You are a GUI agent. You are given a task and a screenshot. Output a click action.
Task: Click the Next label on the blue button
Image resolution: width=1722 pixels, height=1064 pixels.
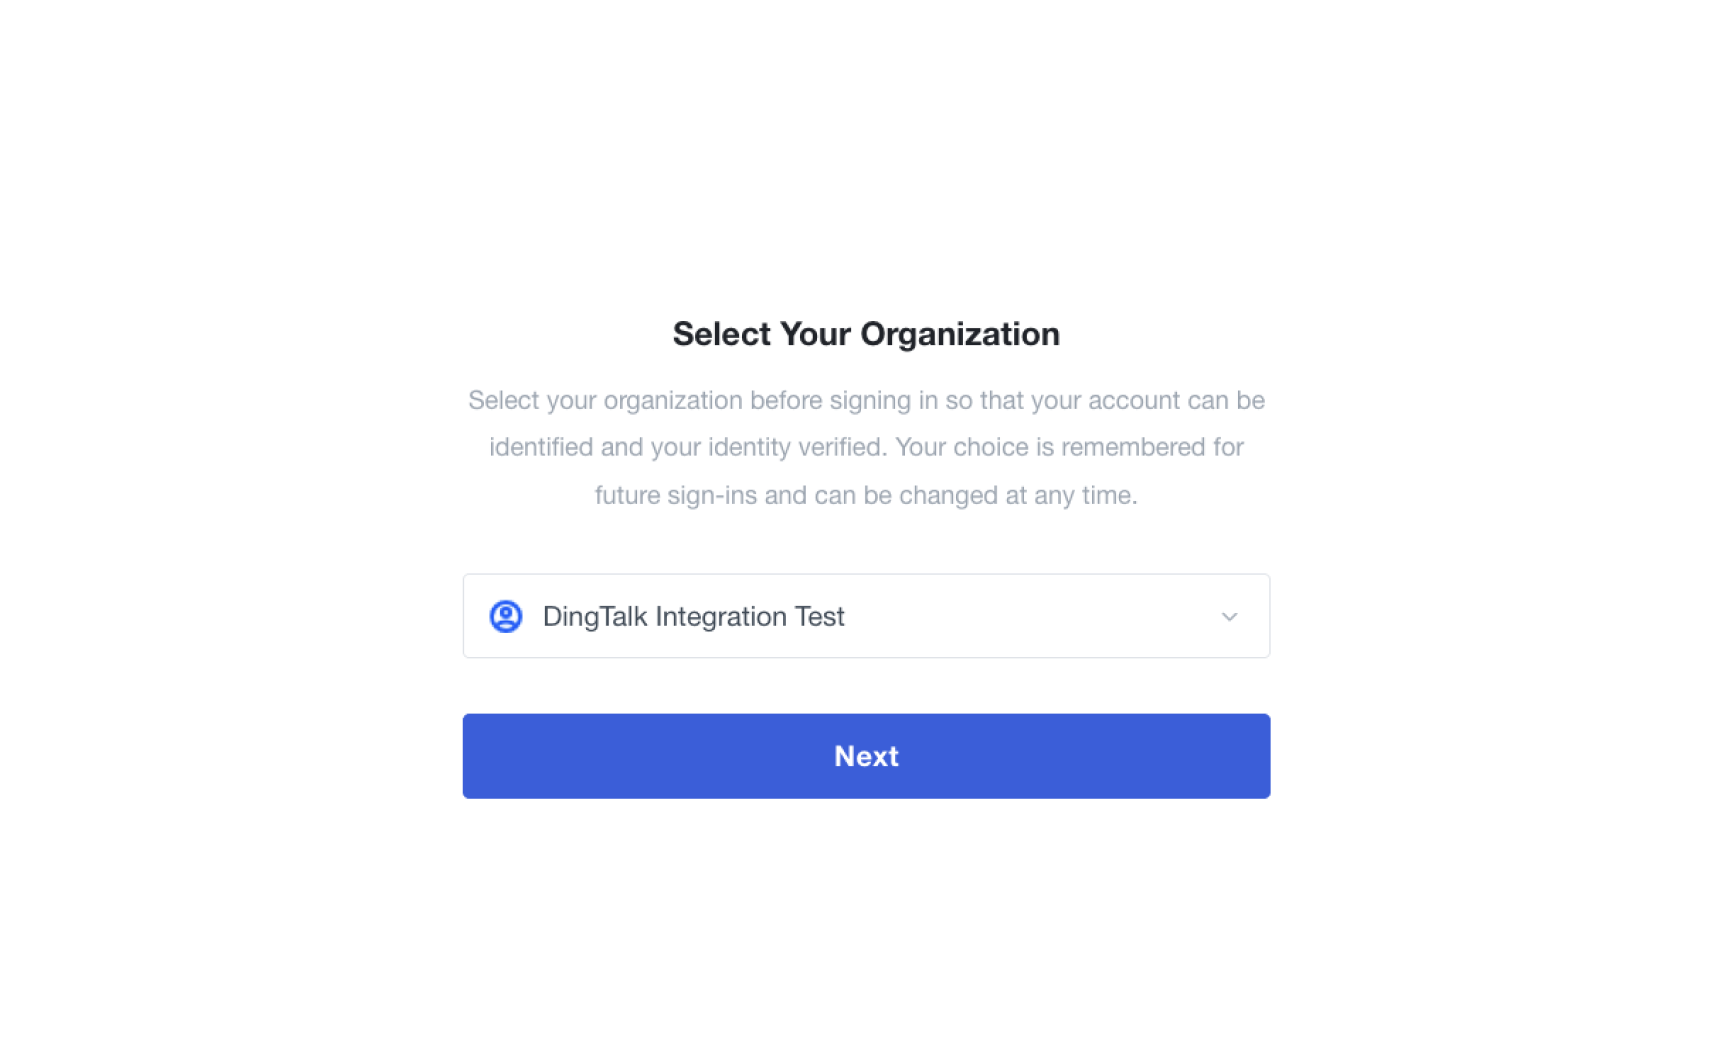click(866, 756)
